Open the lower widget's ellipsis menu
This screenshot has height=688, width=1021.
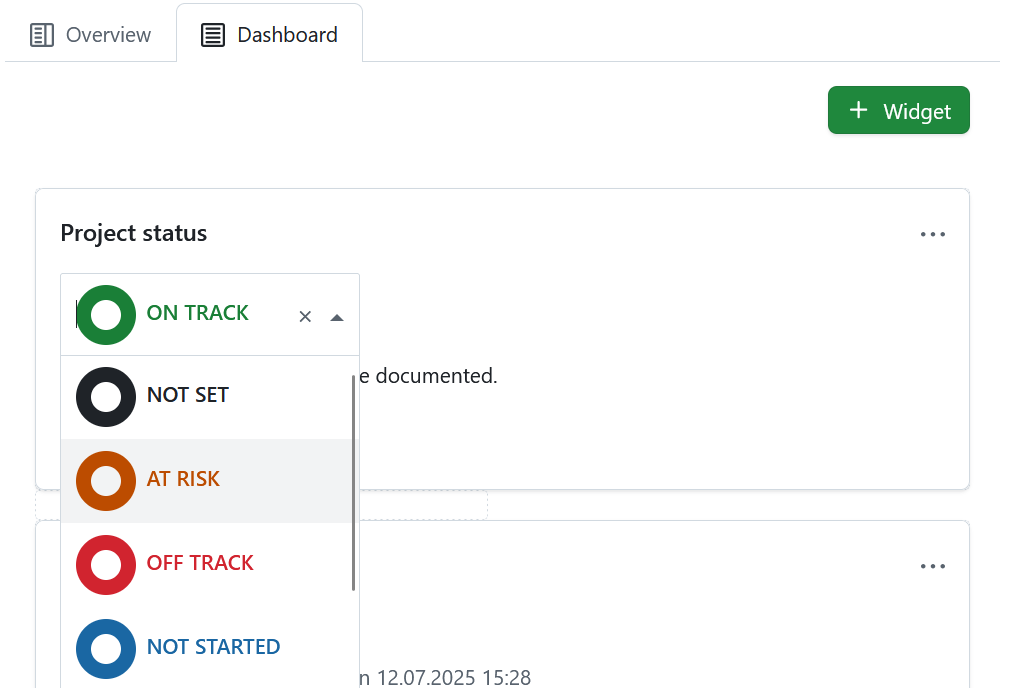[x=932, y=565]
